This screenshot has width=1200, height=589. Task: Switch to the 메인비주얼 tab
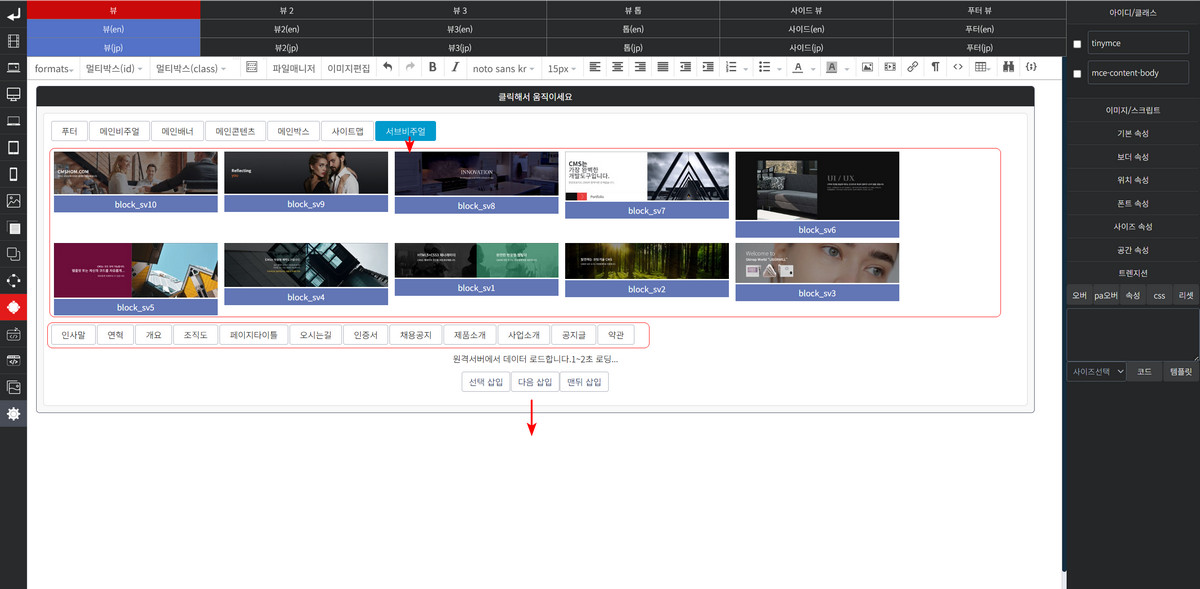pyautogui.click(x=120, y=131)
